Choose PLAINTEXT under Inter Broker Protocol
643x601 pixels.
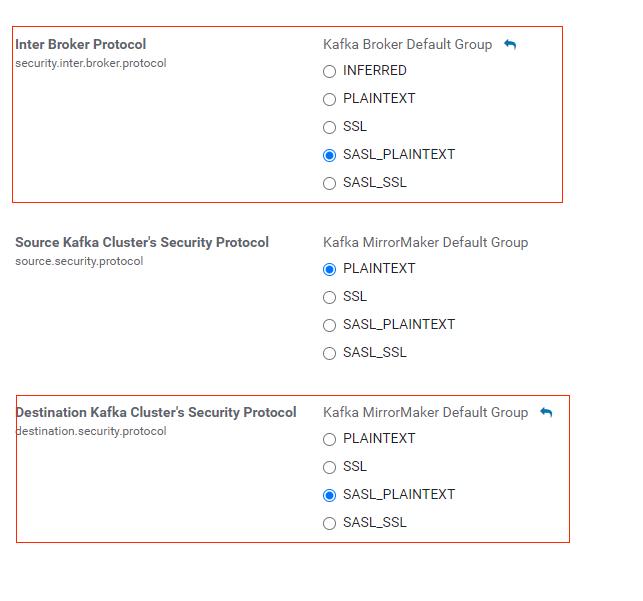(329, 99)
